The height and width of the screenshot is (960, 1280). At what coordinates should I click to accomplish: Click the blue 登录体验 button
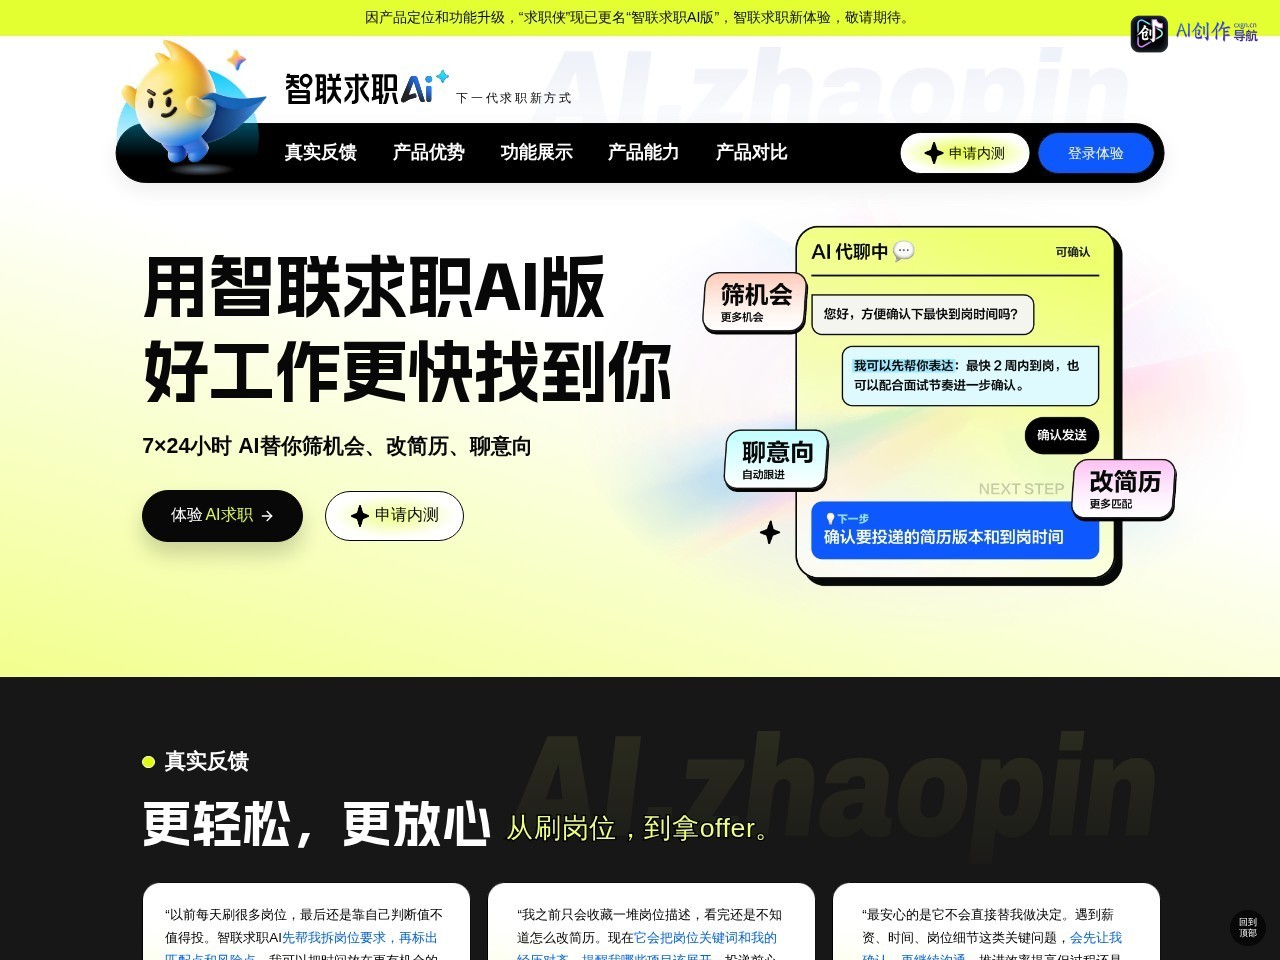click(1096, 153)
